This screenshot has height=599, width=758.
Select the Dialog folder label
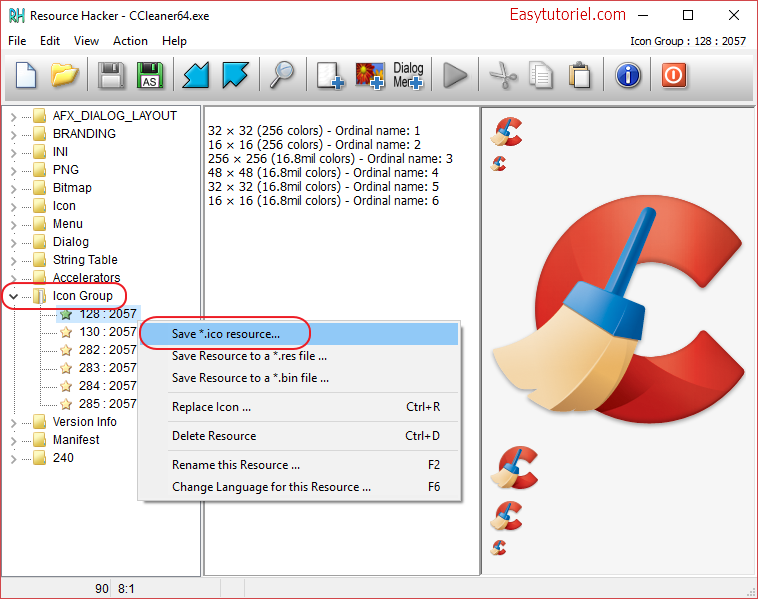(71, 242)
